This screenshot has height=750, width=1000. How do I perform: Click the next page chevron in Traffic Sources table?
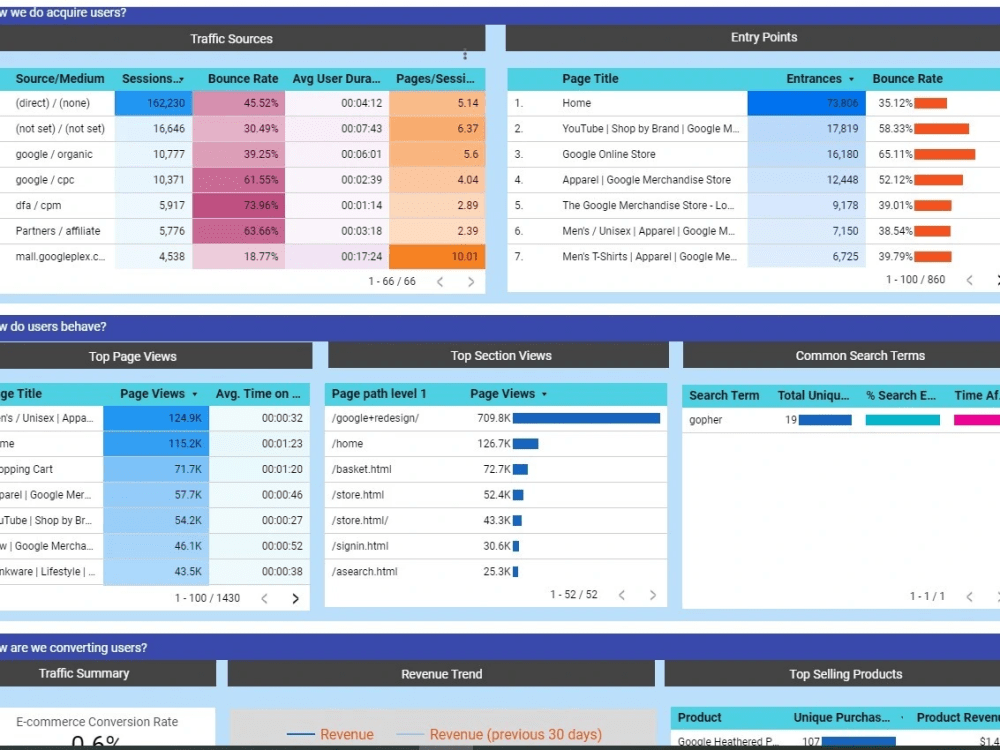point(471,282)
